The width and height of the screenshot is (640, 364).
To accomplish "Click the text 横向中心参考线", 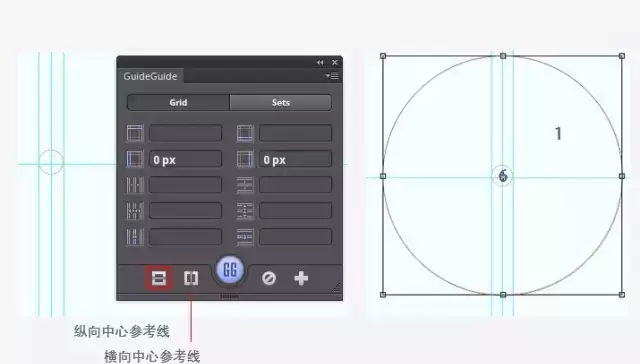I will click(x=152, y=356).
